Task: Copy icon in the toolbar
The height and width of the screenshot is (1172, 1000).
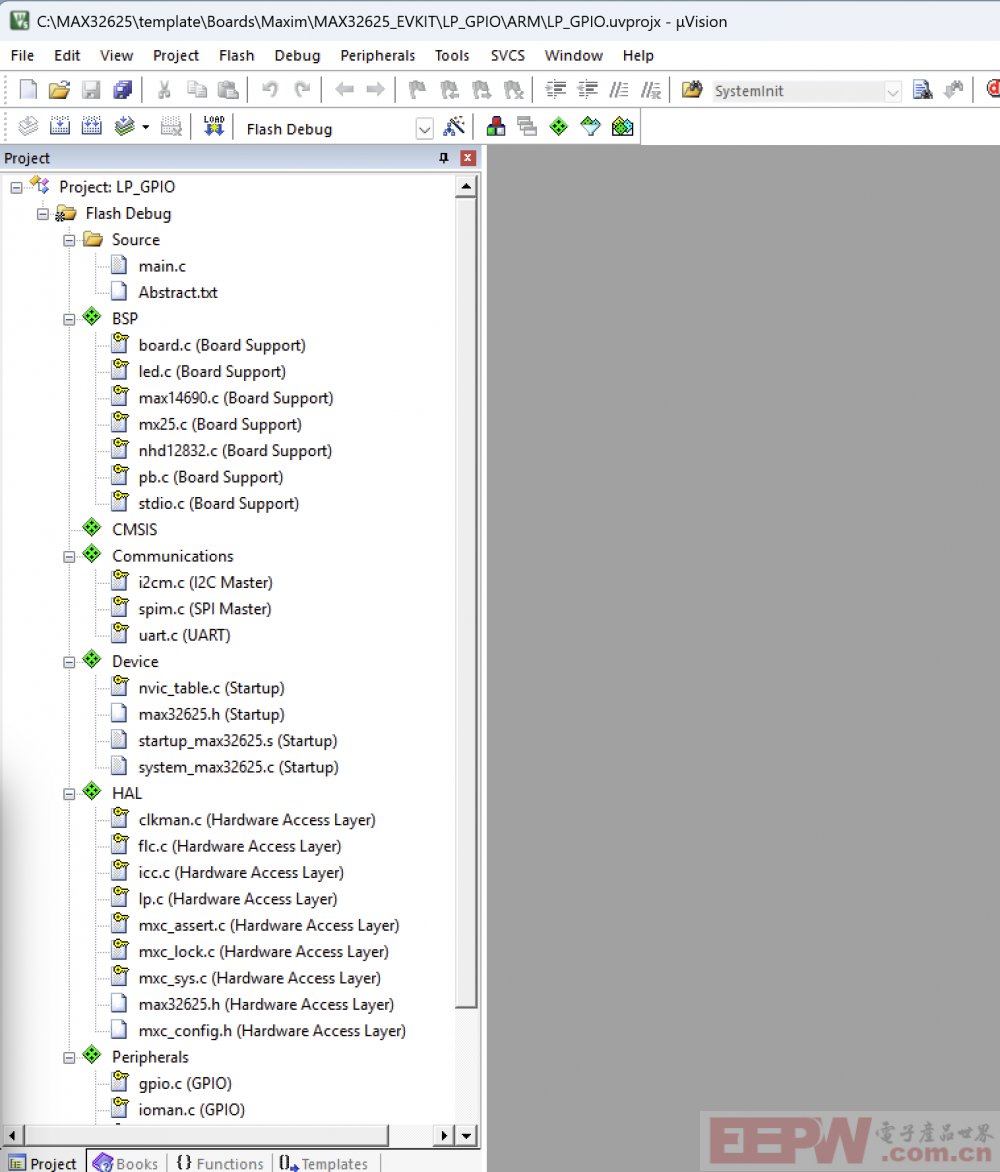Action: (x=197, y=90)
